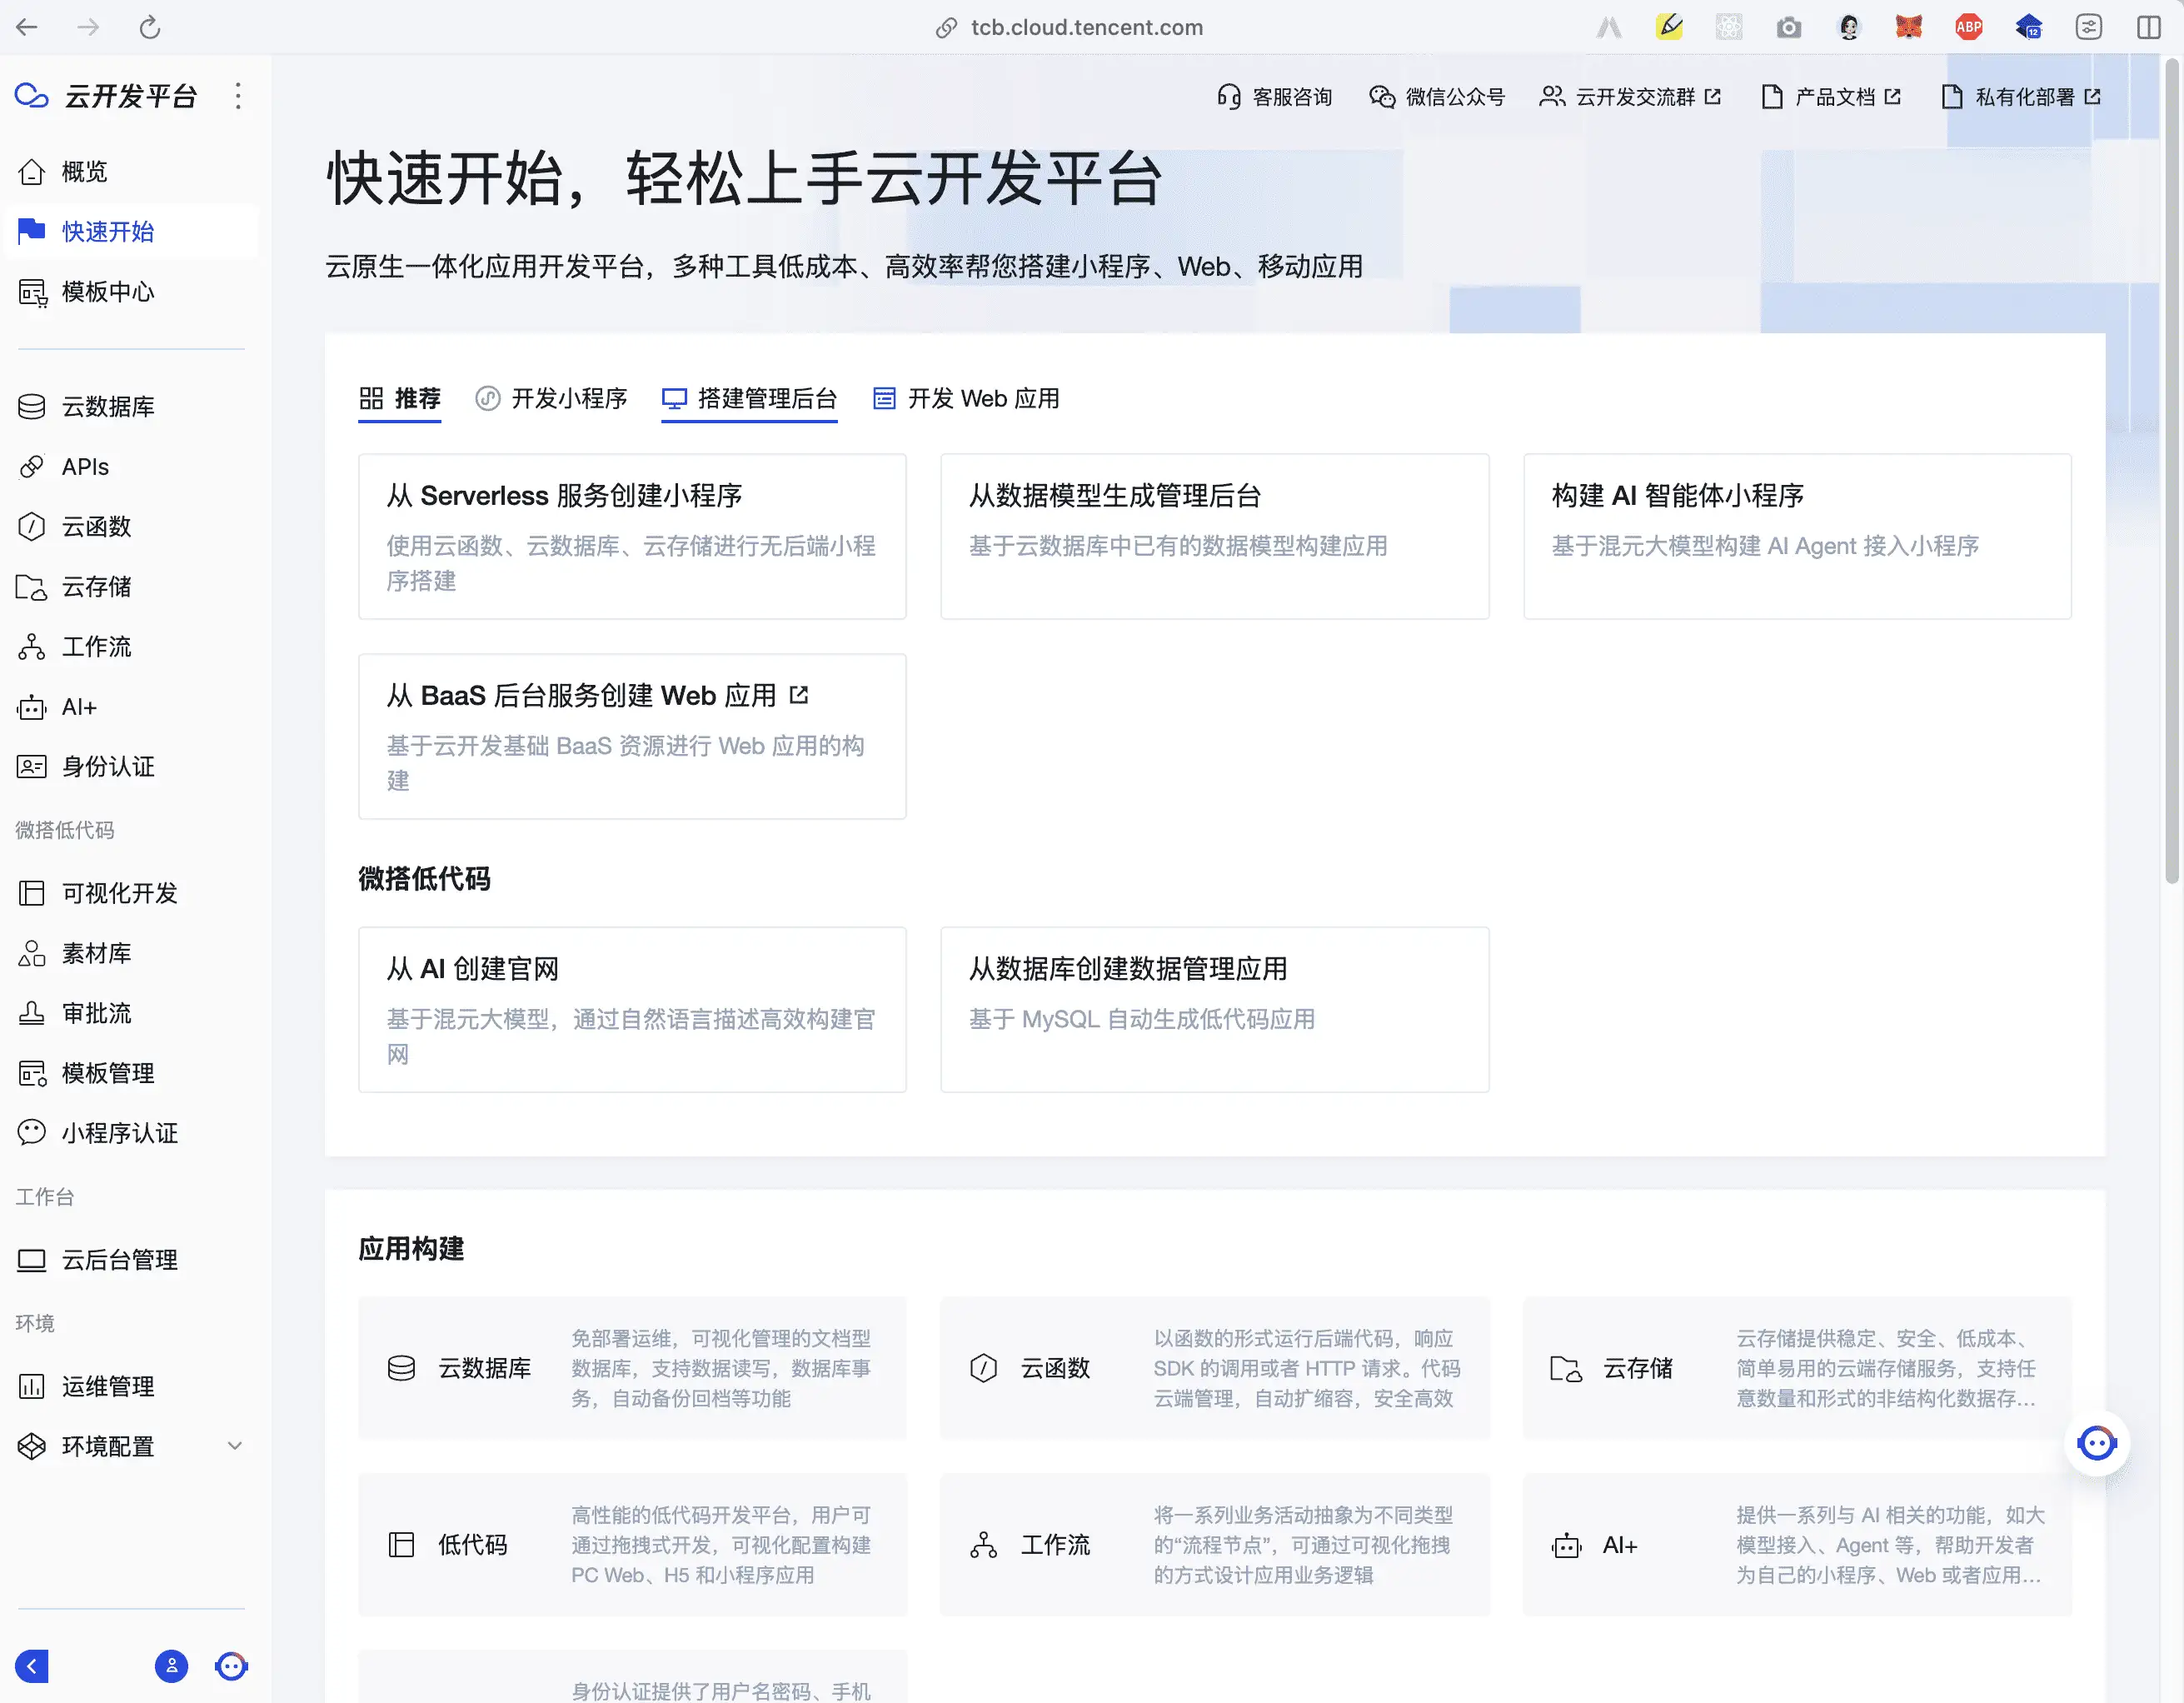Open the browser side panel toggle
Viewport: 2184px width, 1703px height.
2148,27
